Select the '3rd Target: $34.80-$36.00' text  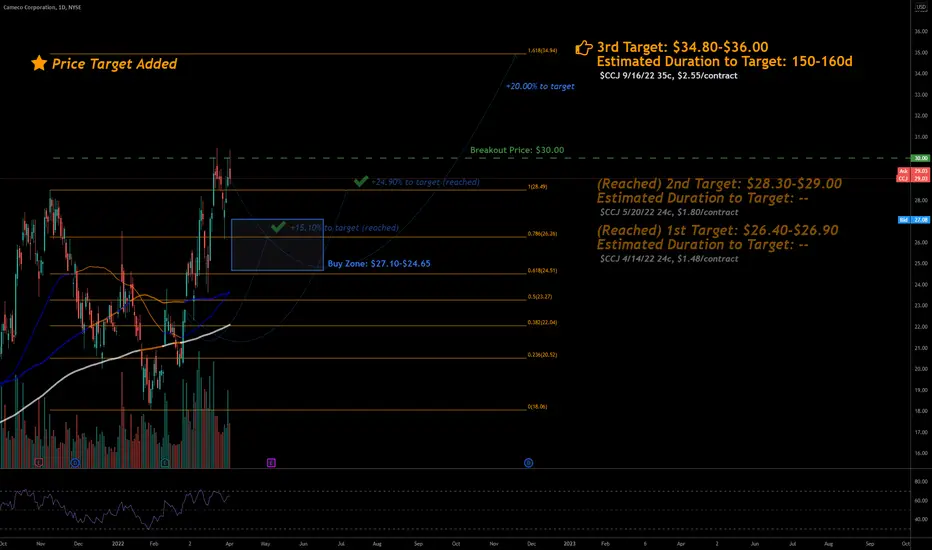[x=682, y=47]
